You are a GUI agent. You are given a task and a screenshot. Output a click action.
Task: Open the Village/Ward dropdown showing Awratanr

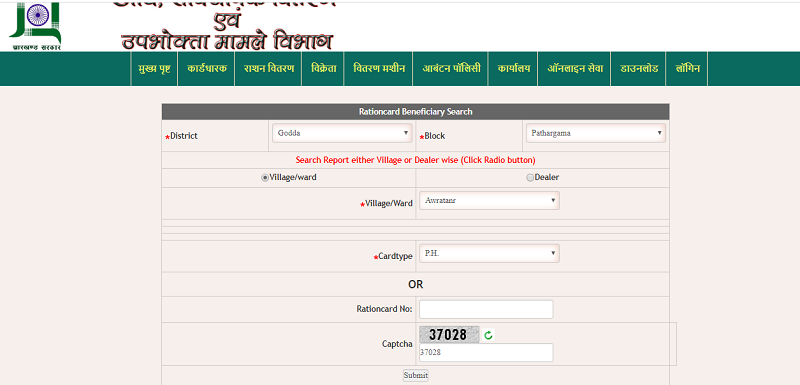point(489,200)
